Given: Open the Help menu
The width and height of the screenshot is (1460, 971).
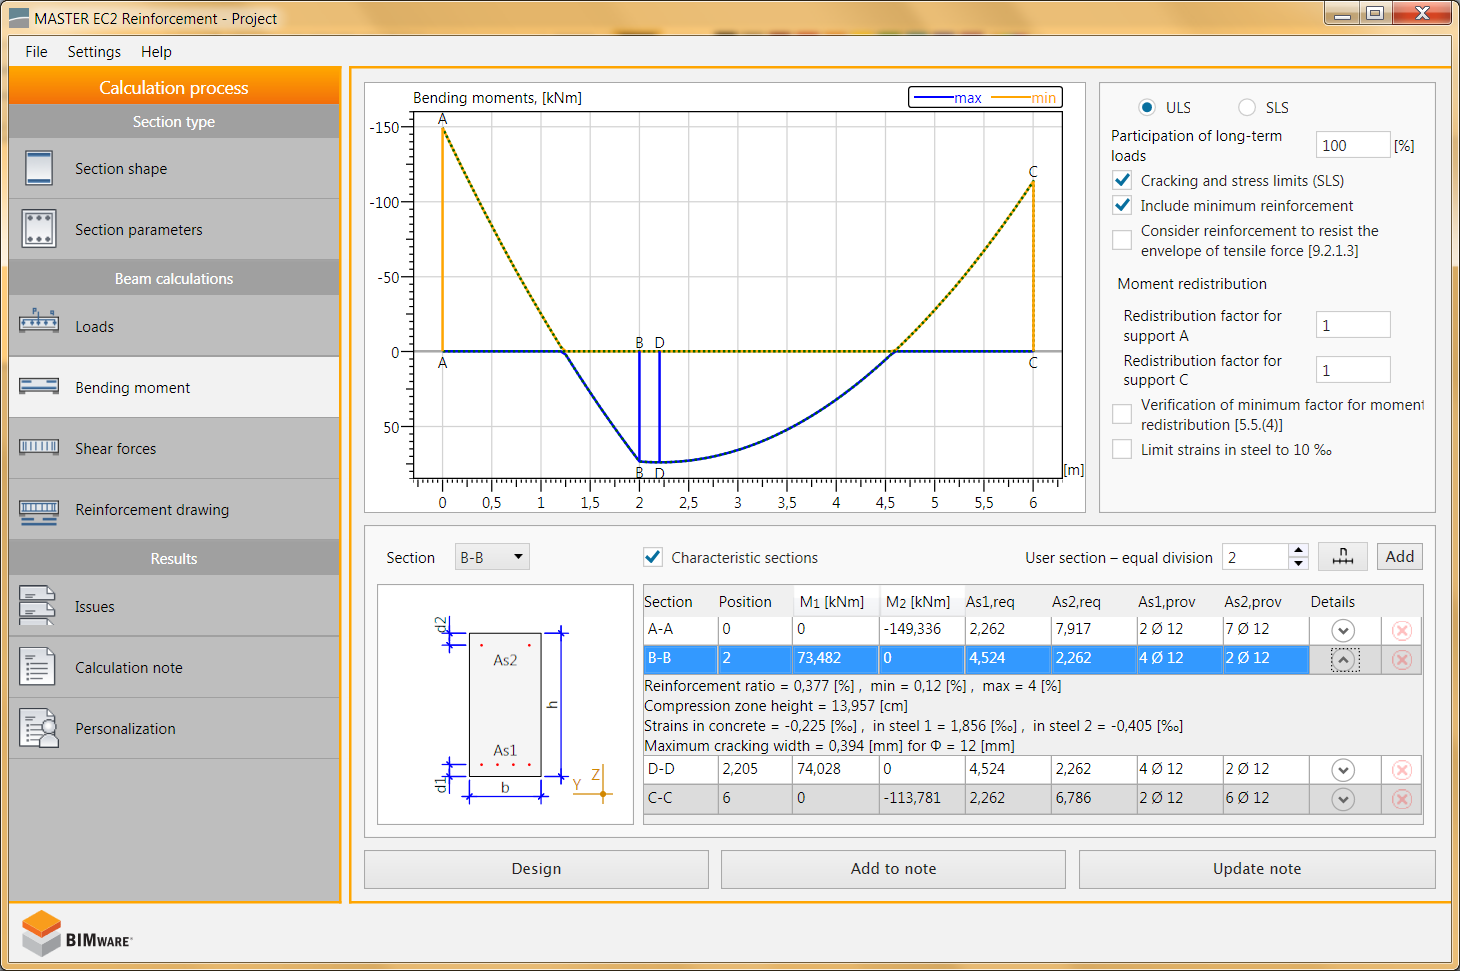Looking at the screenshot, I should (x=156, y=52).
